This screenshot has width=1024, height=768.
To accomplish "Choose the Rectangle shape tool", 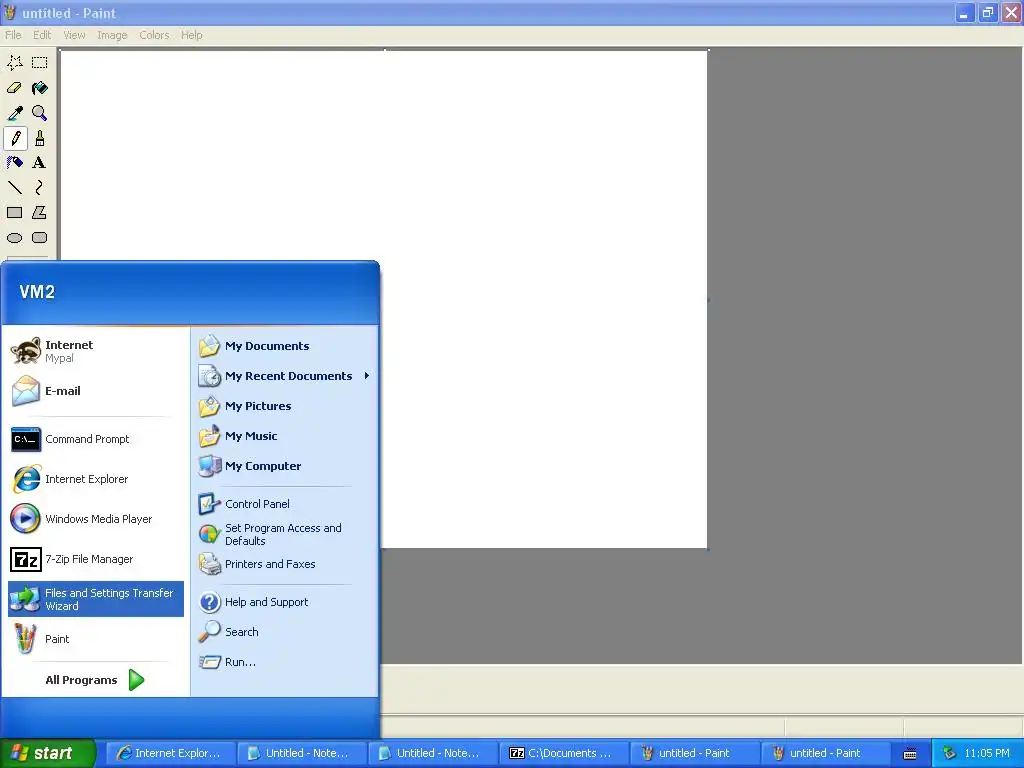I will click(14, 212).
